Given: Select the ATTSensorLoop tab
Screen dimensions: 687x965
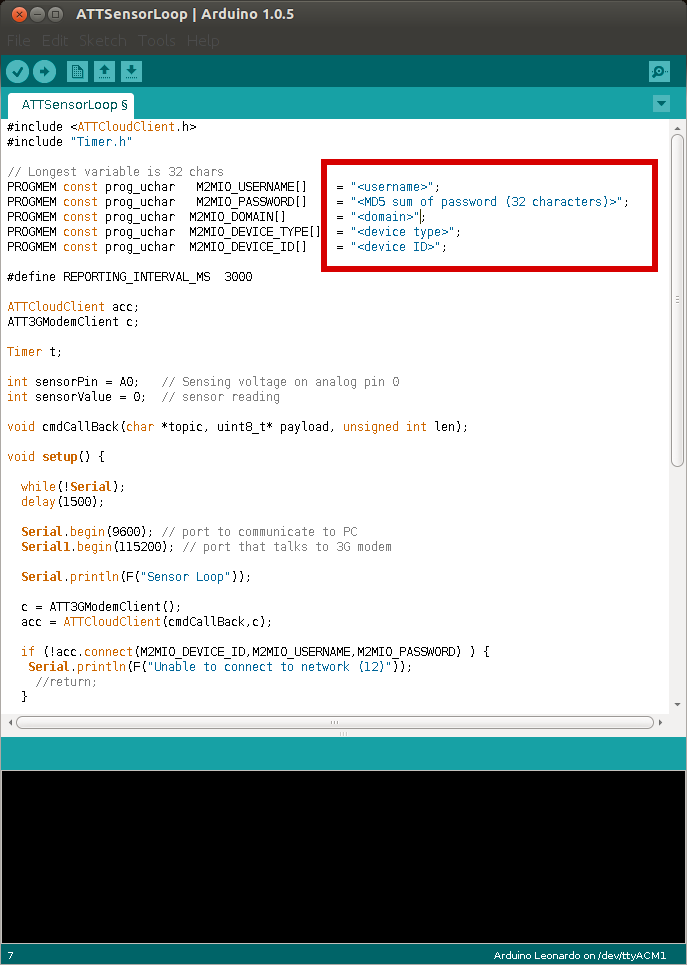Looking at the screenshot, I should click(x=70, y=104).
